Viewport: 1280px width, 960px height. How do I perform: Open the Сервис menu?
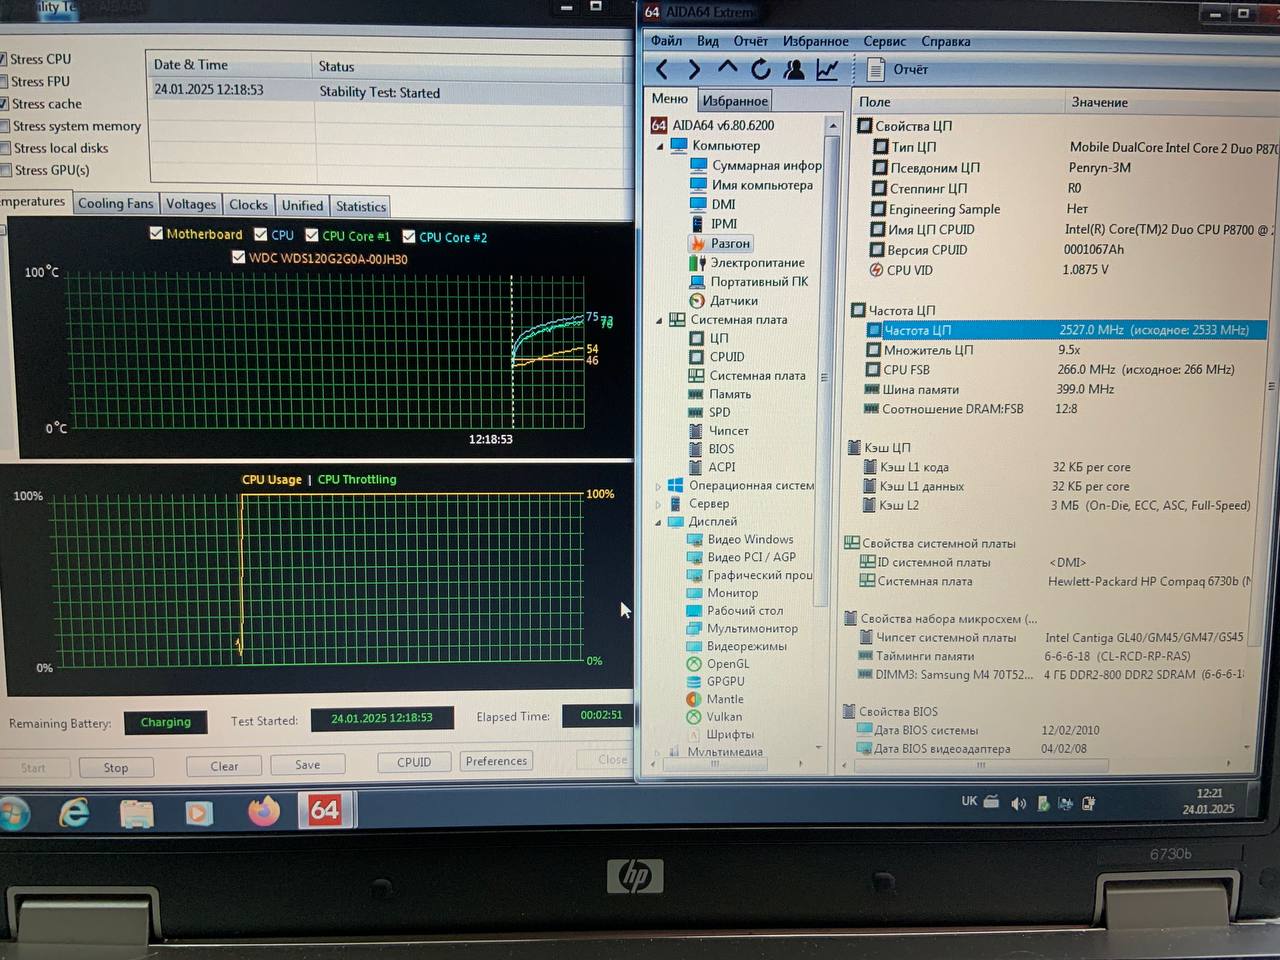[885, 41]
